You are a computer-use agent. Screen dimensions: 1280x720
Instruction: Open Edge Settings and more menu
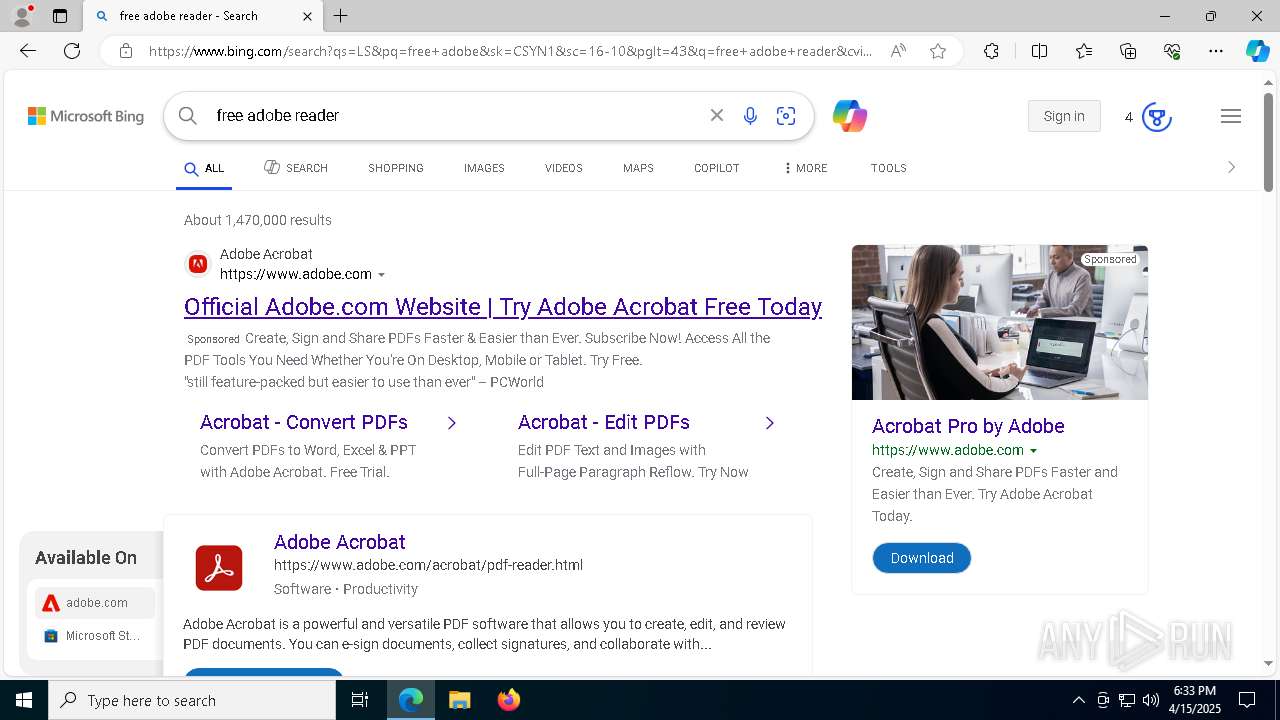(x=1216, y=51)
